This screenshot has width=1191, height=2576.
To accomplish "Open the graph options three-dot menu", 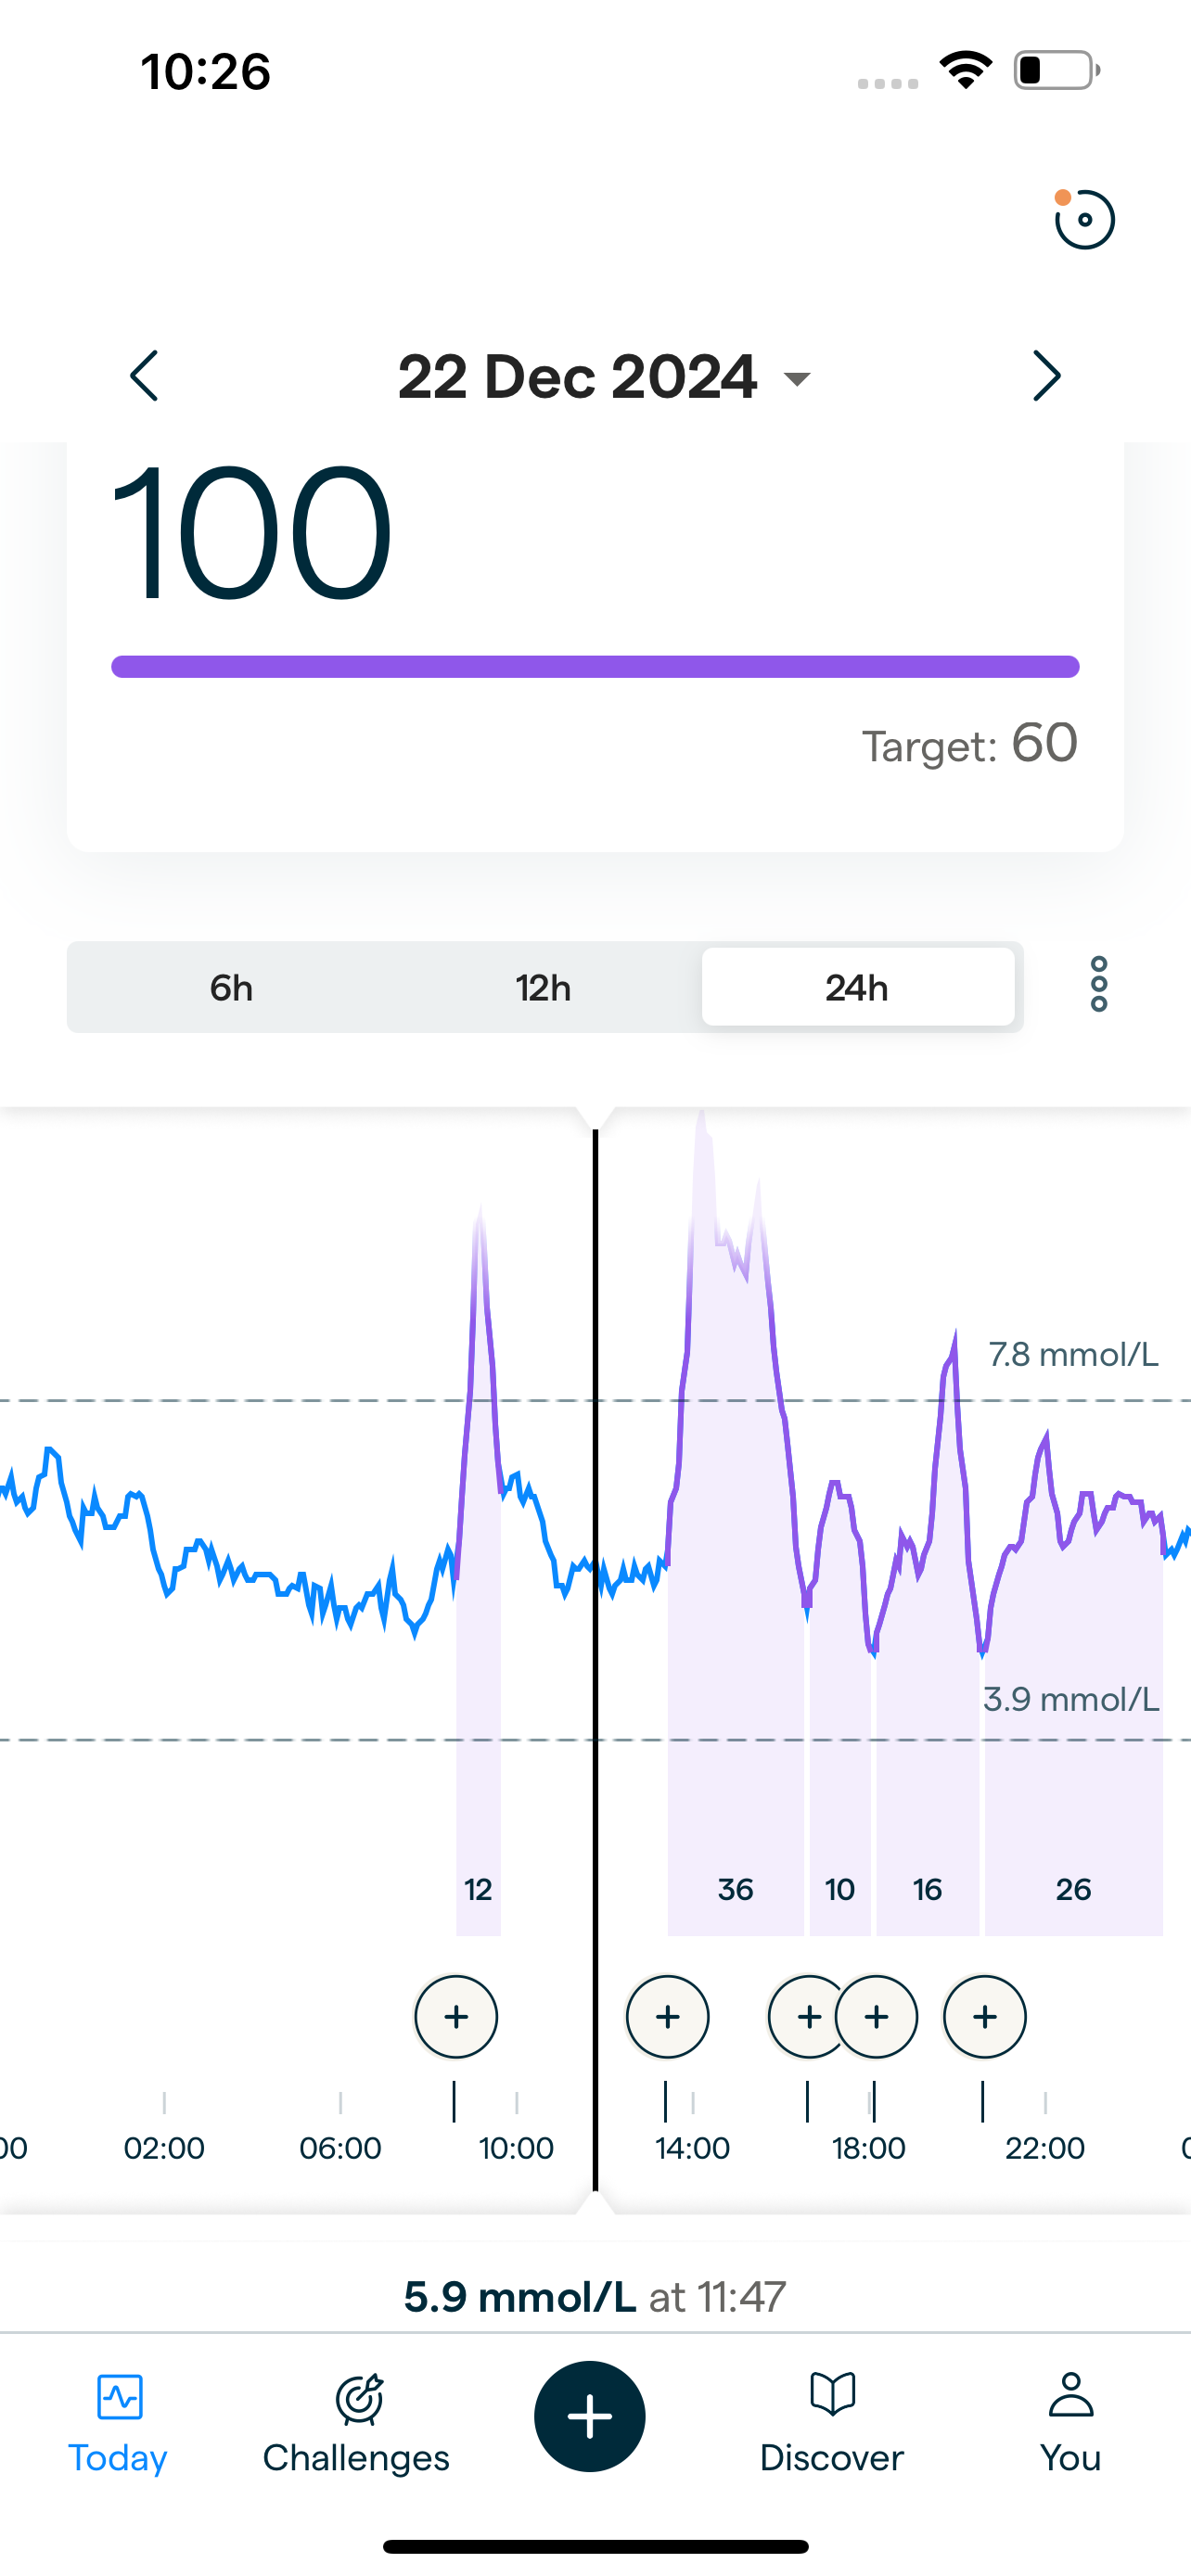I will click(1098, 985).
